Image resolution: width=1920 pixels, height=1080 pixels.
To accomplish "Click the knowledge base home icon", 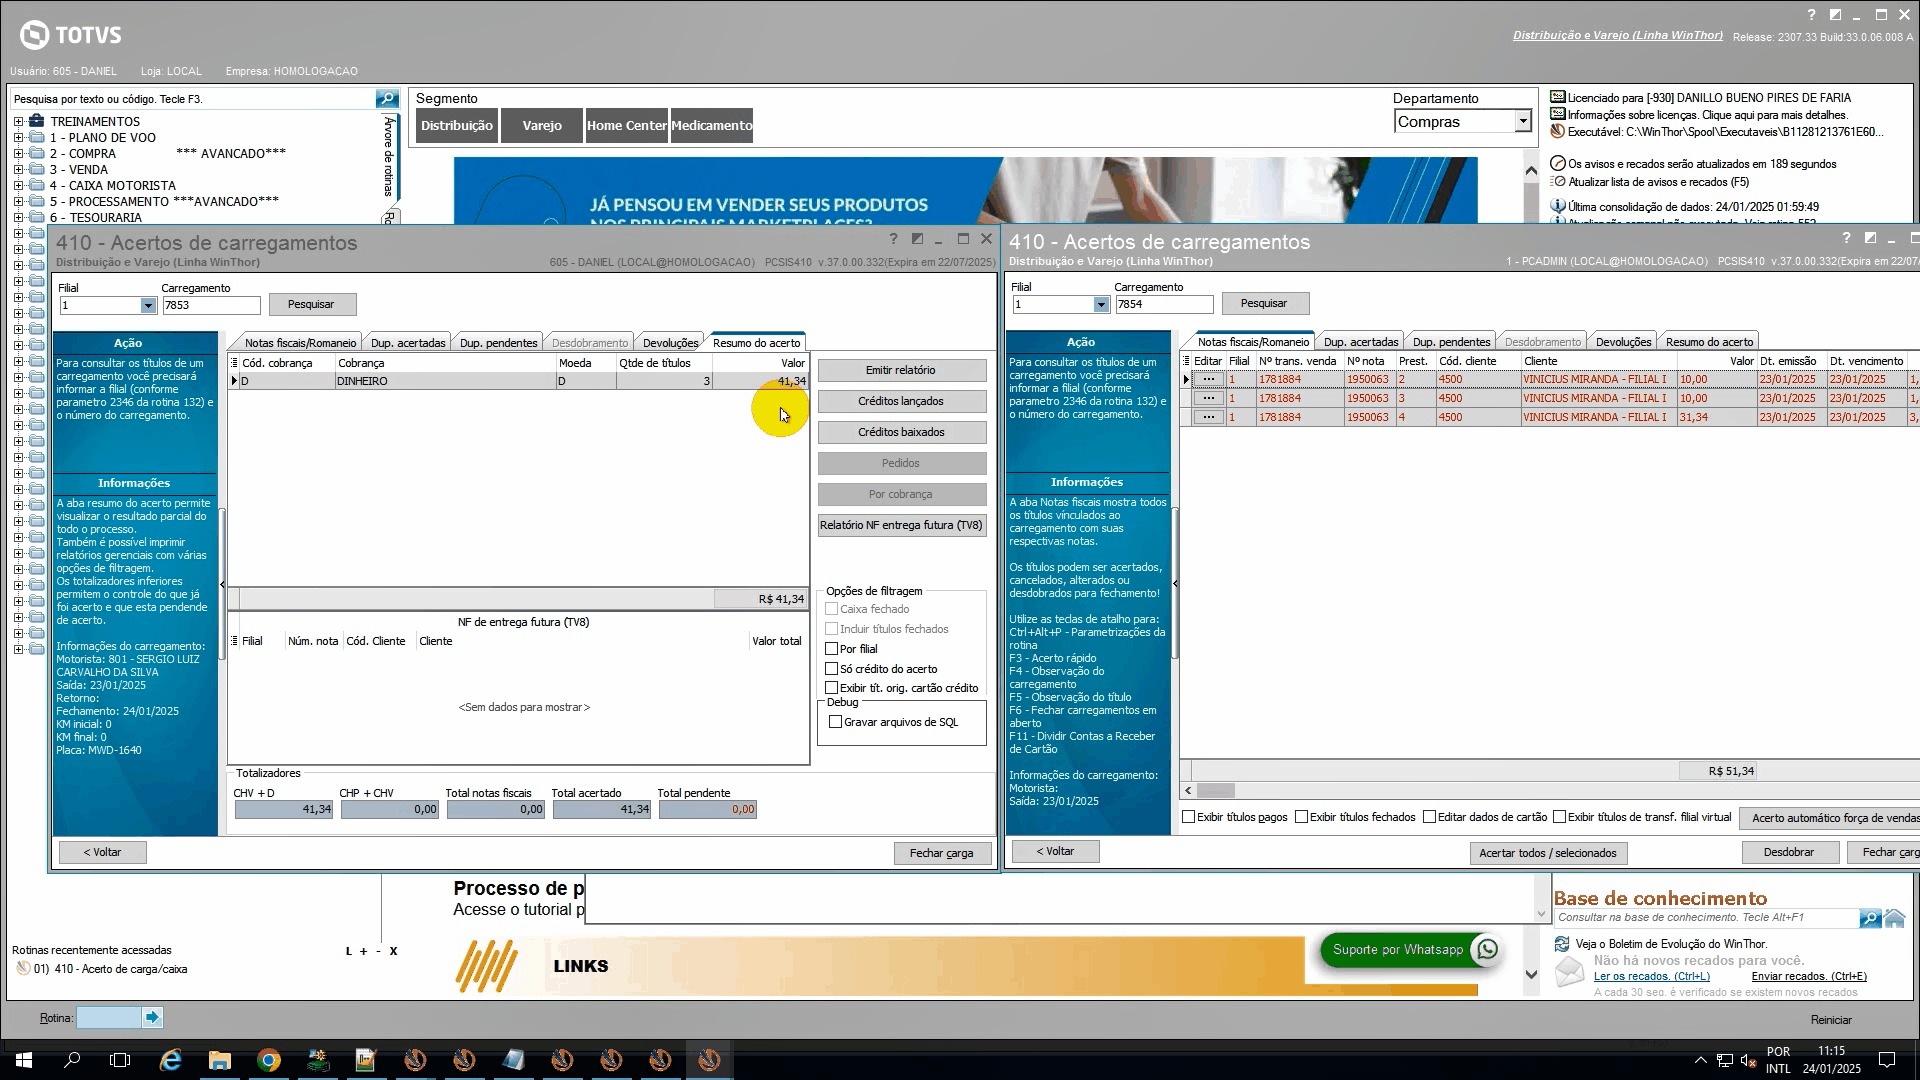I will 1895,918.
